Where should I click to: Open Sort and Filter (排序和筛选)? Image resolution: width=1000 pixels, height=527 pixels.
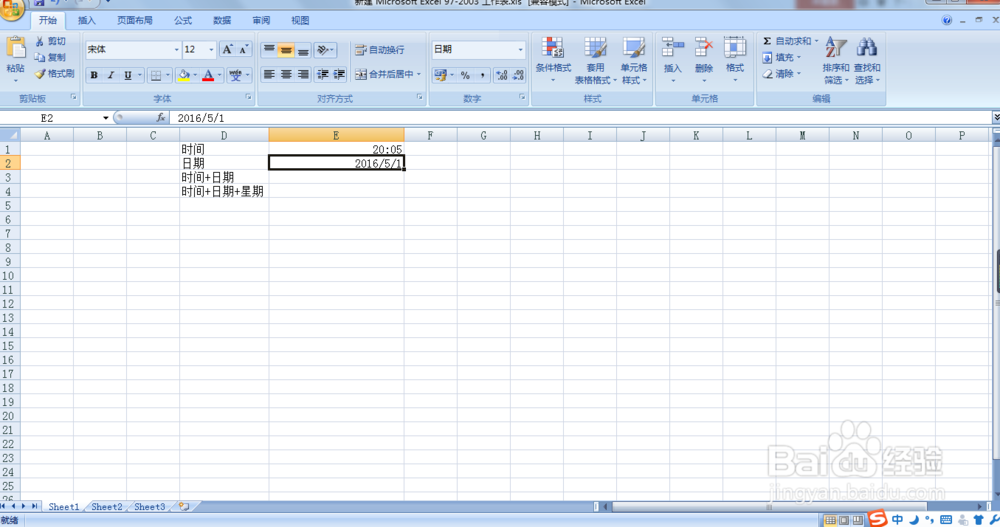click(835, 60)
